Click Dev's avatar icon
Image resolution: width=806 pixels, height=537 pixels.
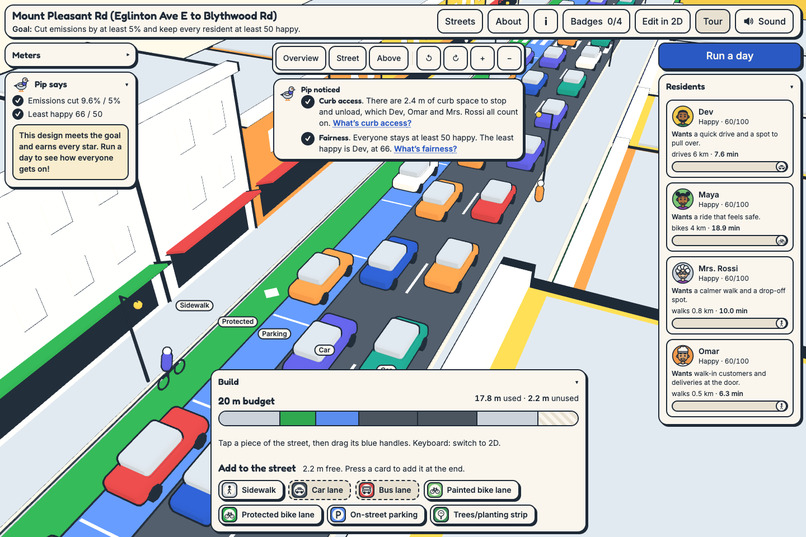683,117
